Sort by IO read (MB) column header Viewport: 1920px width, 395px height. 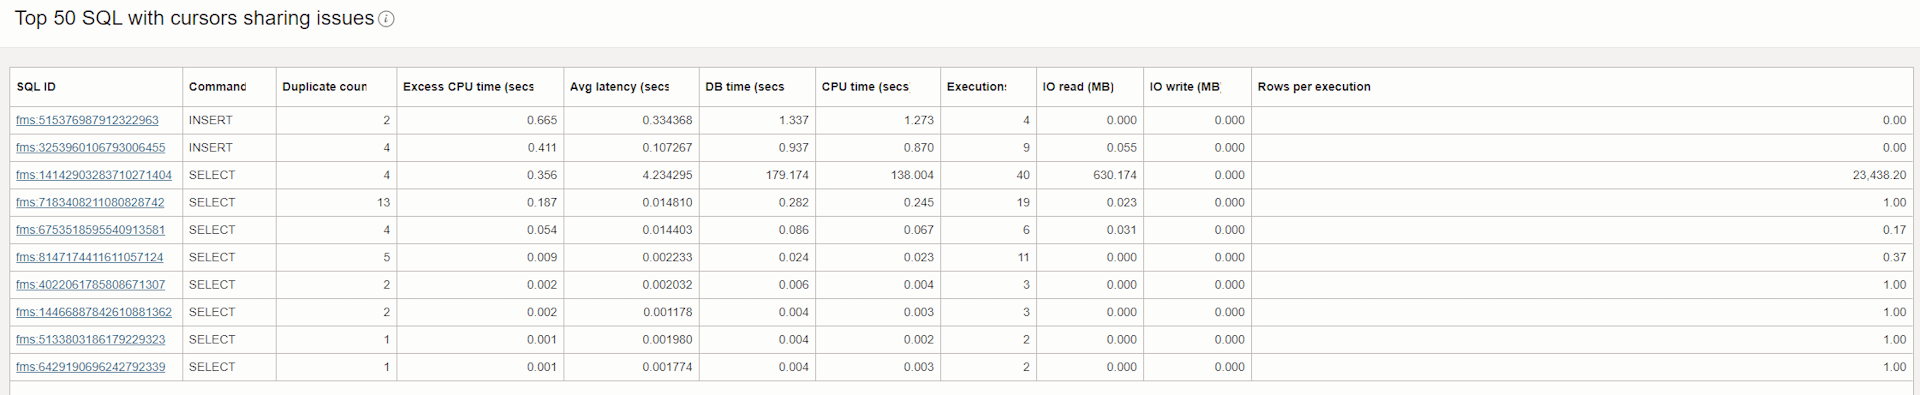click(1090, 87)
